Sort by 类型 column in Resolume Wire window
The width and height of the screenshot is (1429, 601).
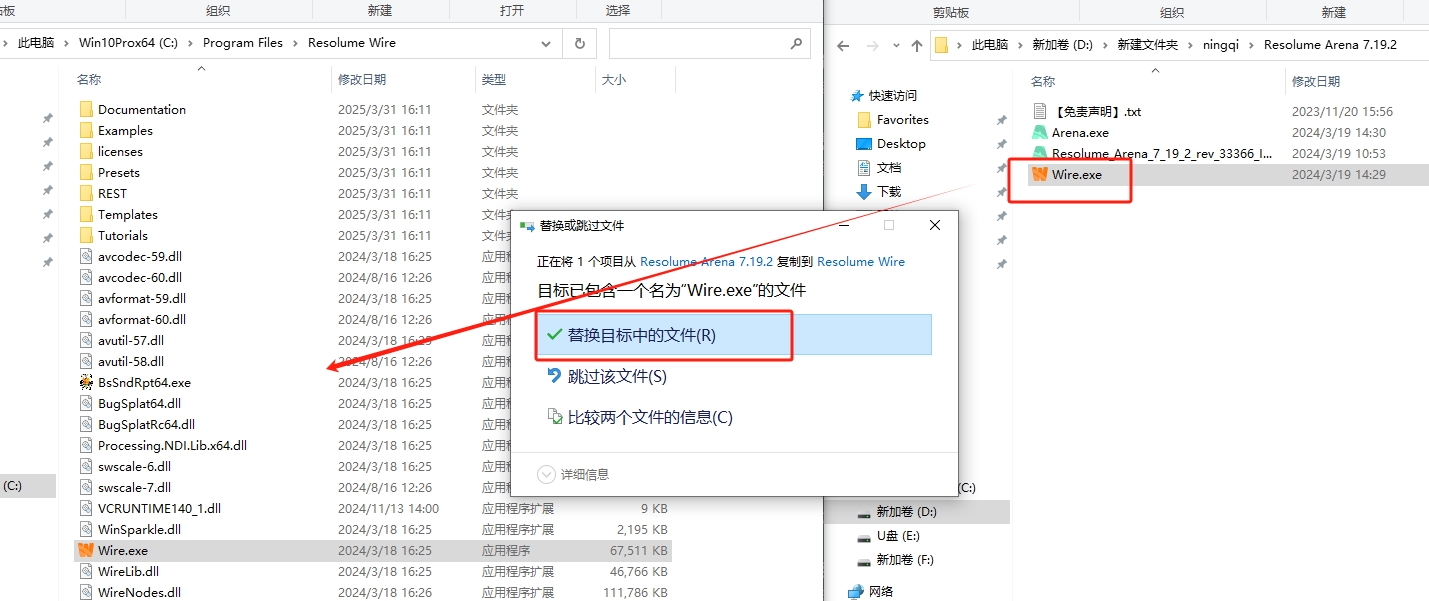point(494,79)
